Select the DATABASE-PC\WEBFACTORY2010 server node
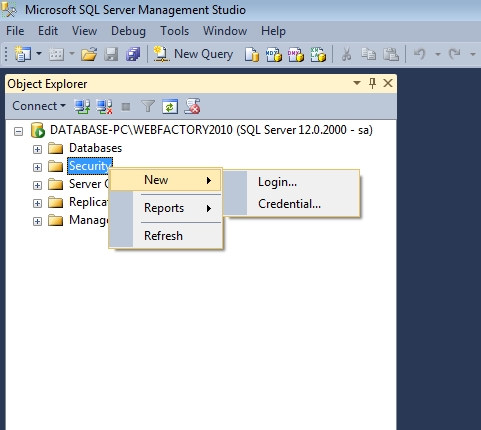481x430 pixels. (x=211, y=130)
